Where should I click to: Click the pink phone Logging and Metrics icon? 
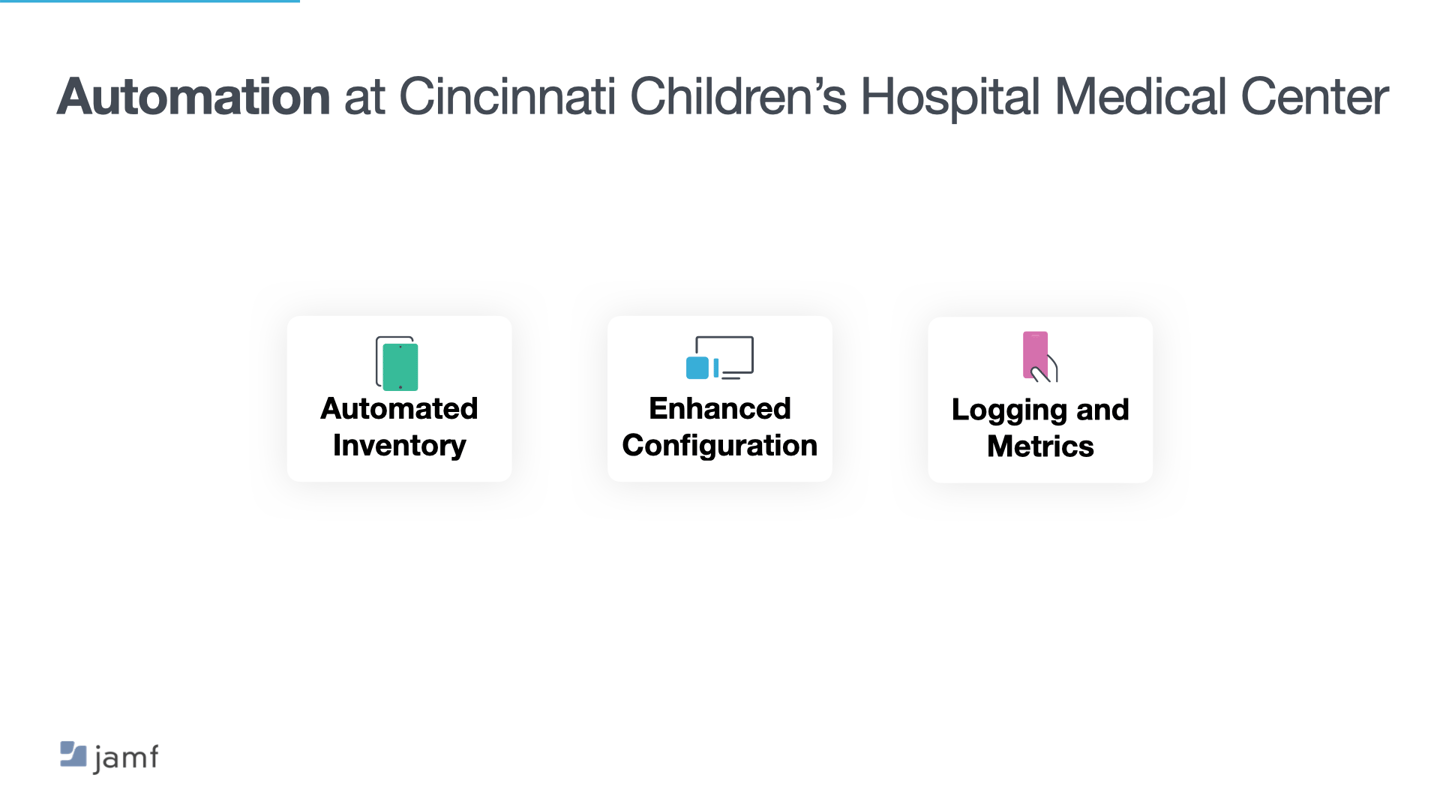(x=1040, y=357)
